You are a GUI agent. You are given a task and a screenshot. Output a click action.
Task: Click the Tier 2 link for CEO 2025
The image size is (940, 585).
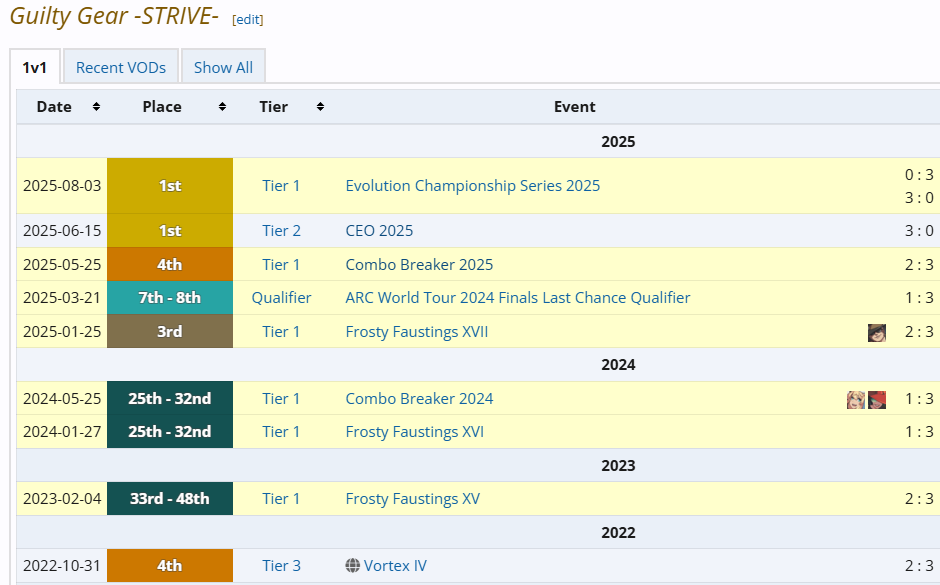281,231
